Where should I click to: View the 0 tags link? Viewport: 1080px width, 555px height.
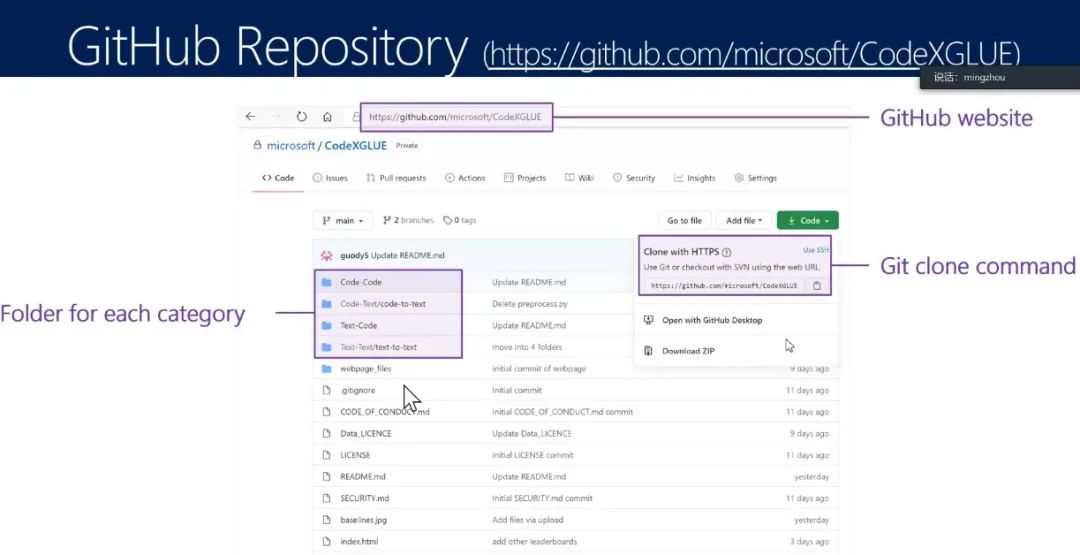pyautogui.click(x=459, y=220)
